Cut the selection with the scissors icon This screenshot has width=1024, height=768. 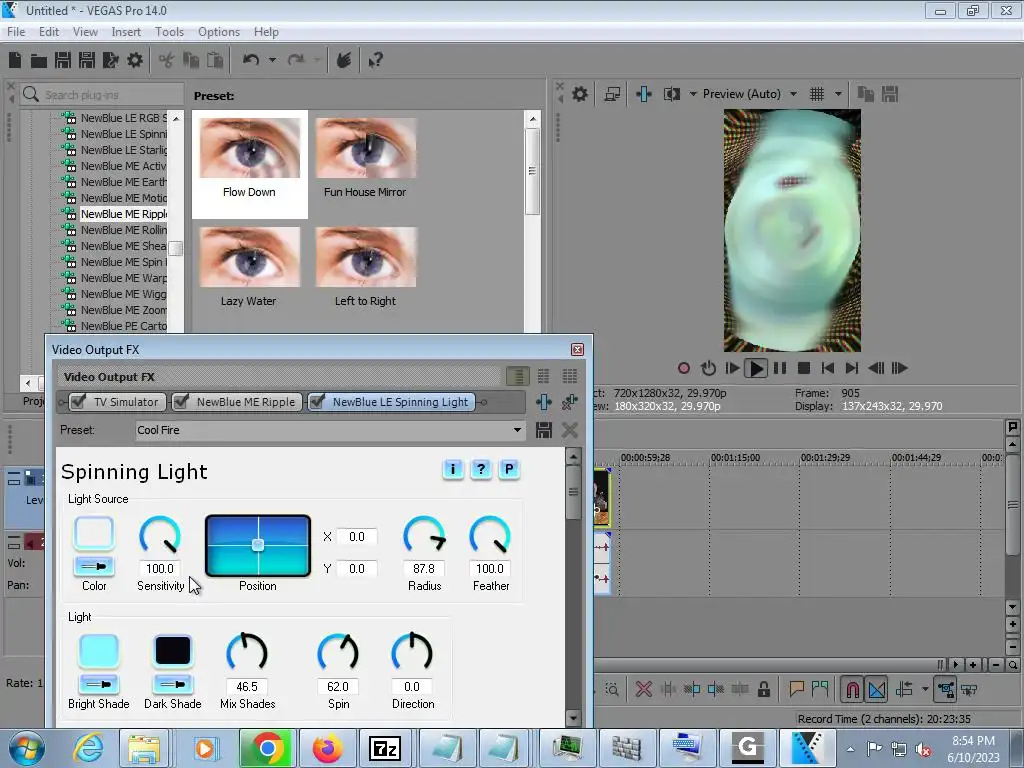(167, 61)
